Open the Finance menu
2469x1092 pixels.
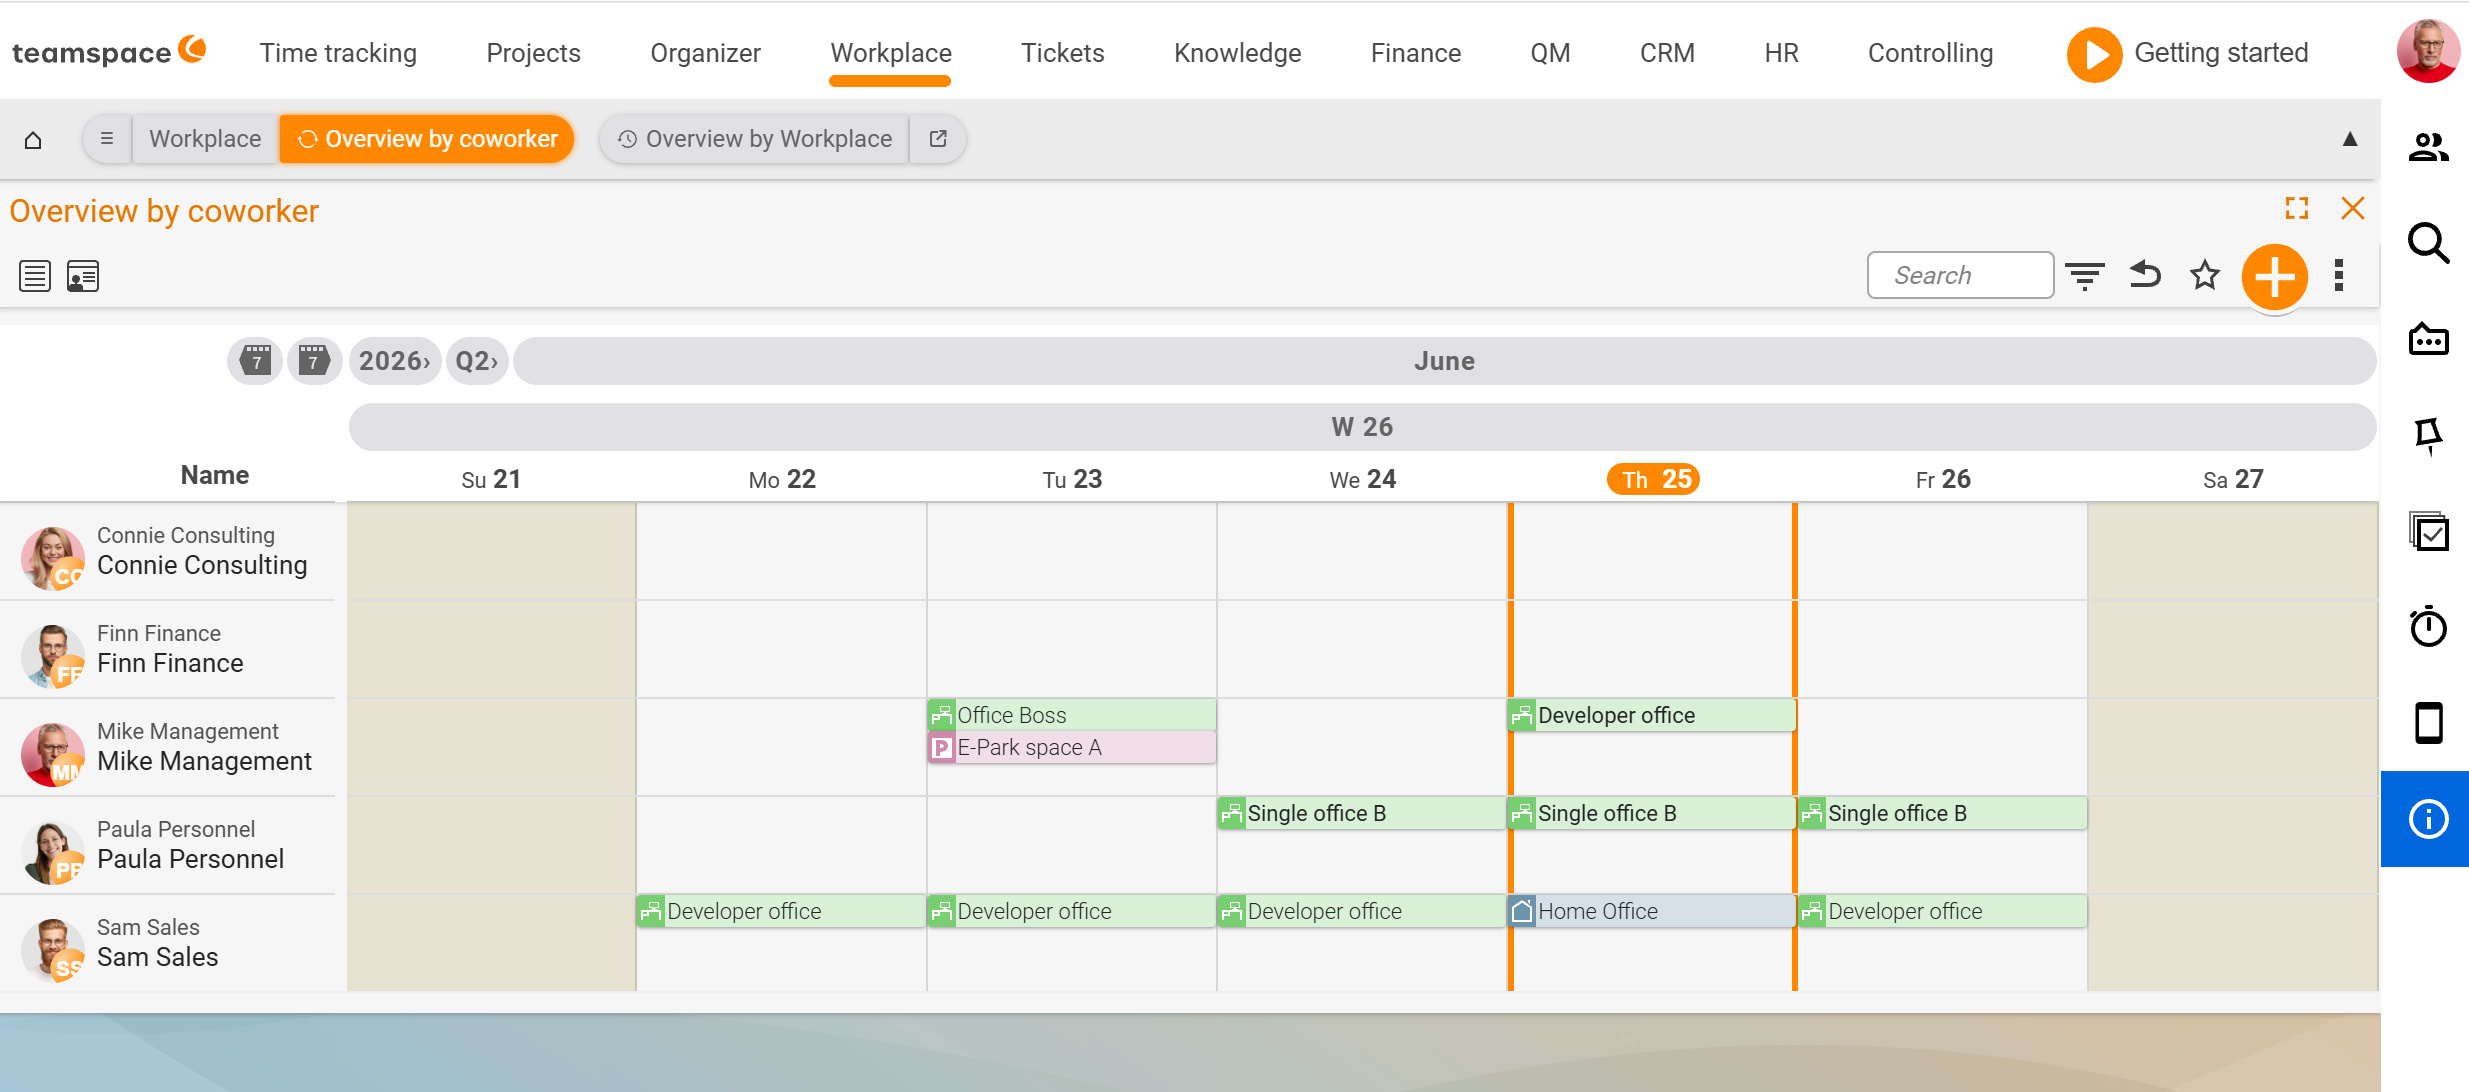(x=1415, y=53)
